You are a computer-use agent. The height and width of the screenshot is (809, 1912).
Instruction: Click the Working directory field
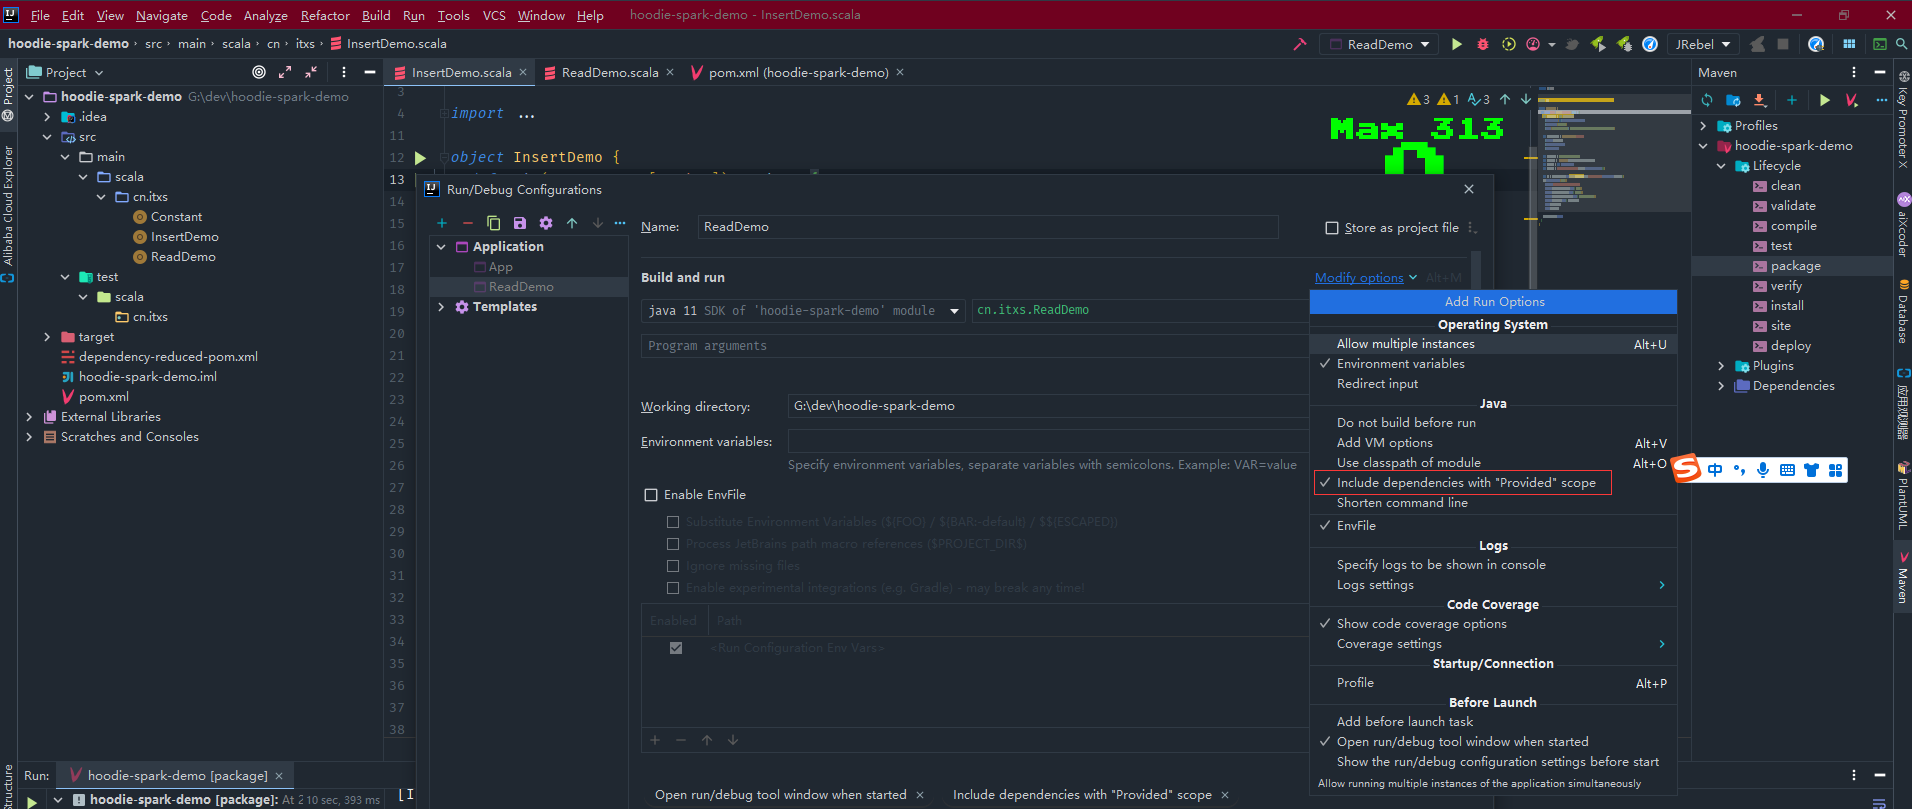1048,406
